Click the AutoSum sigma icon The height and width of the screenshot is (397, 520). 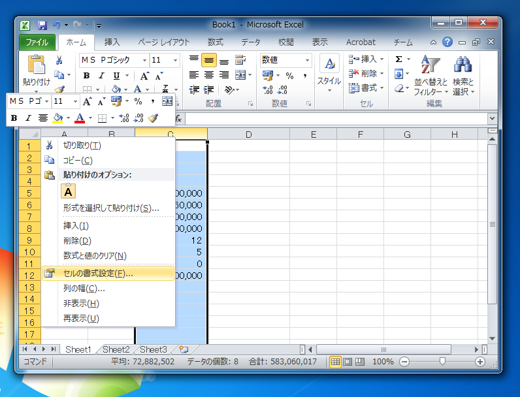pyautogui.click(x=399, y=59)
